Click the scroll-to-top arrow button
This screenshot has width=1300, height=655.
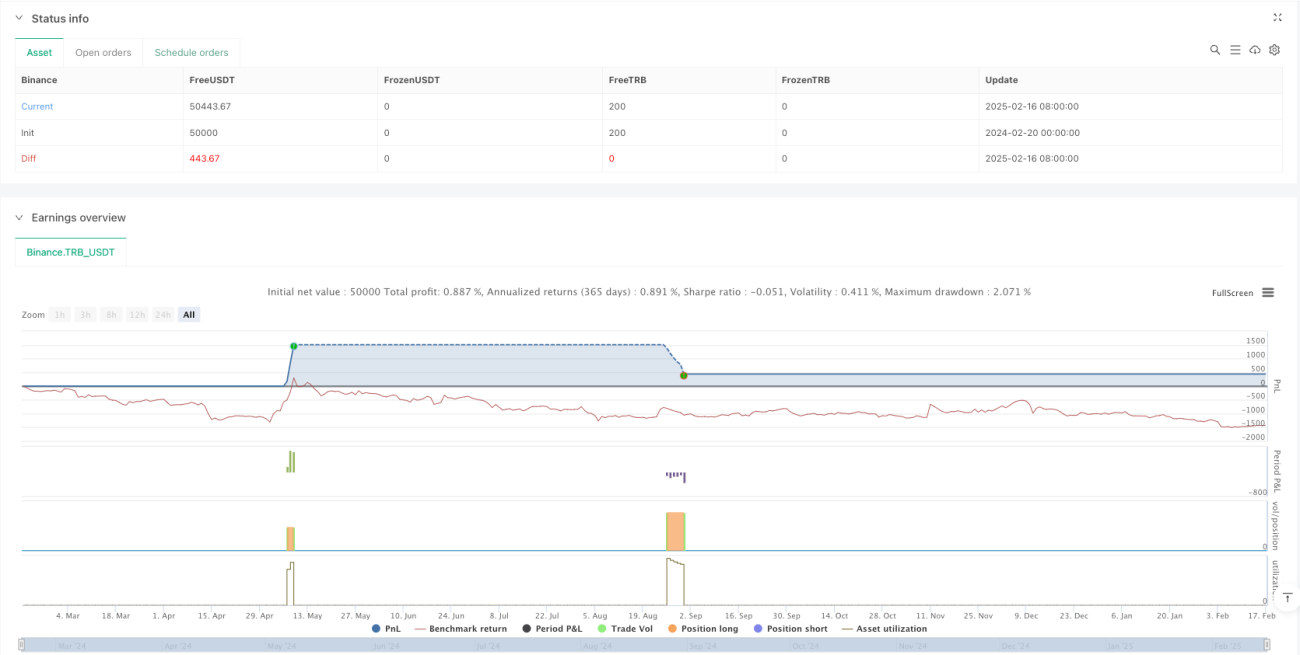coord(1289,597)
